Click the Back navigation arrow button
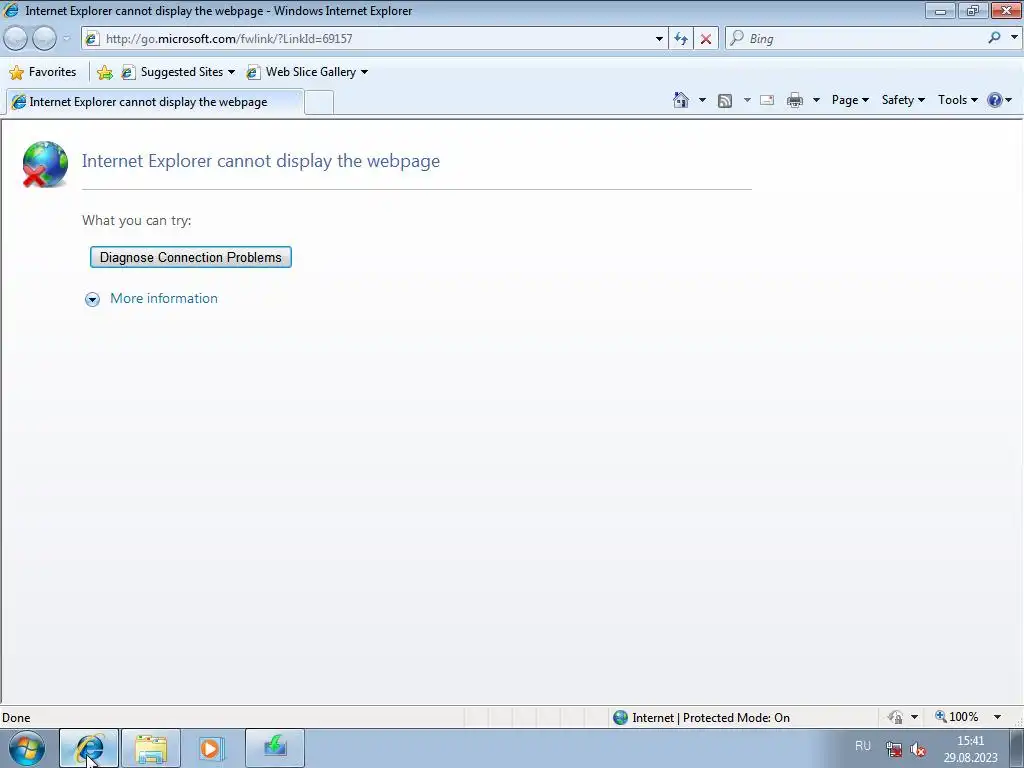This screenshot has width=1024, height=768. coord(16,39)
